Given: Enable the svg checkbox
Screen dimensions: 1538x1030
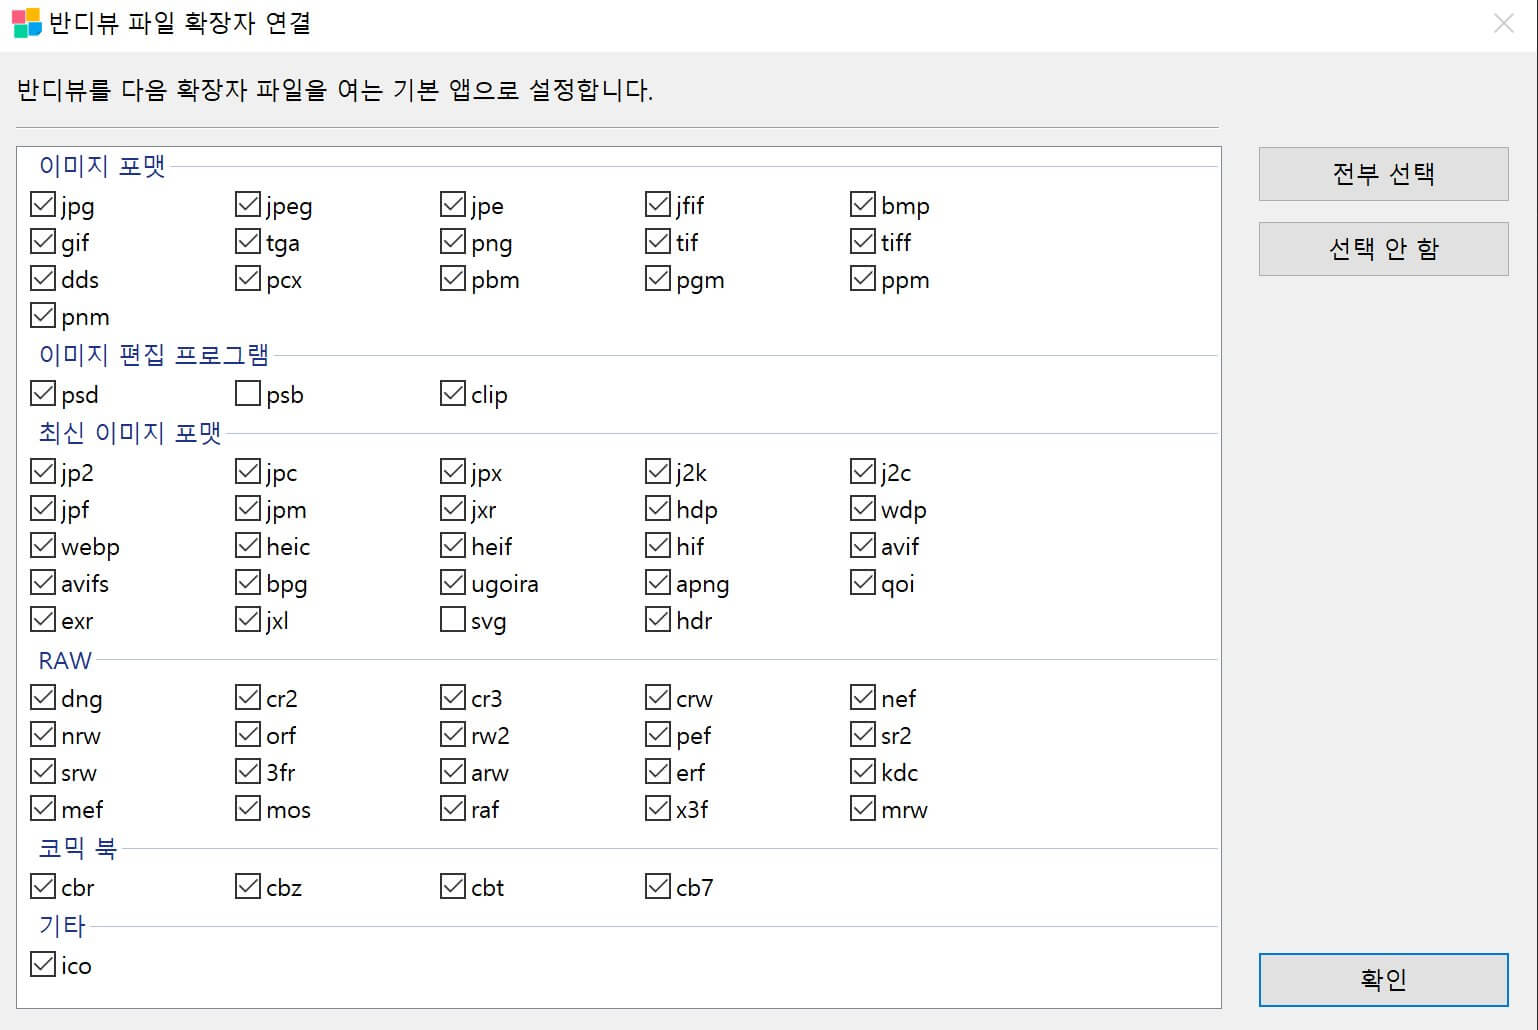Looking at the screenshot, I should [x=451, y=619].
